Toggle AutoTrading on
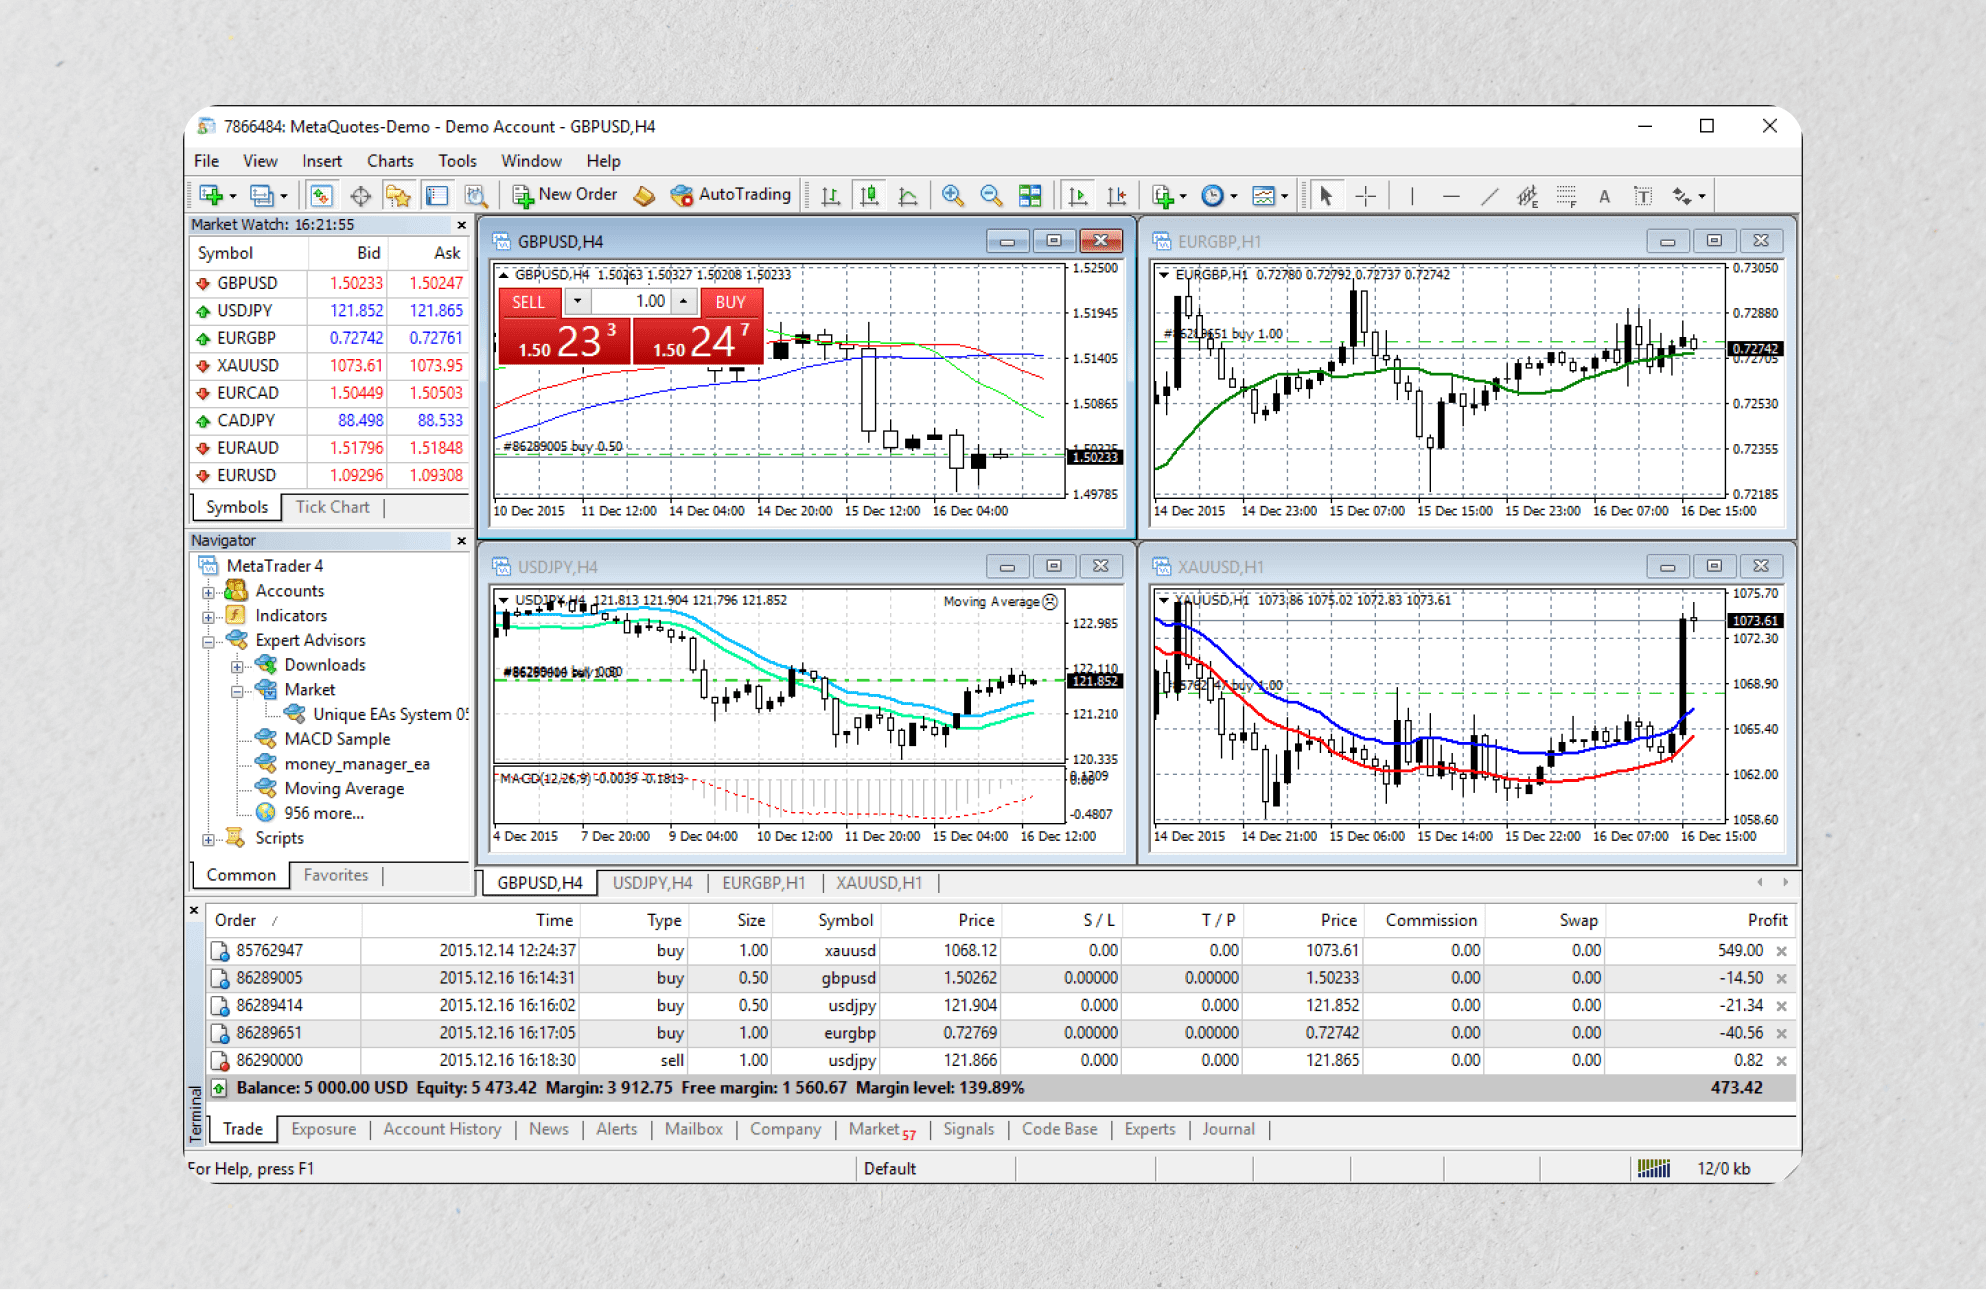The image size is (1986, 1290). tap(731, 195)
